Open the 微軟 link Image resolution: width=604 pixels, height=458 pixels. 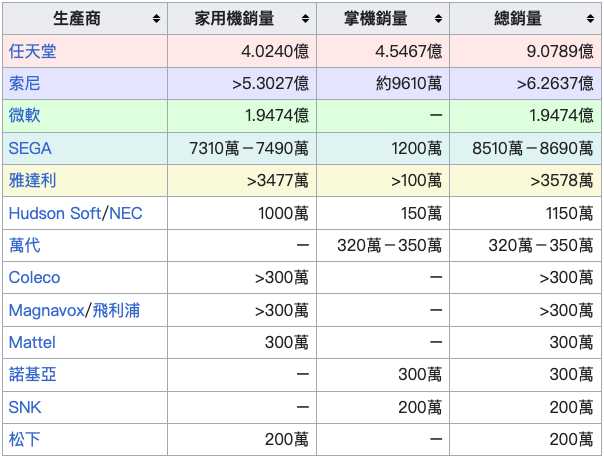24,116
